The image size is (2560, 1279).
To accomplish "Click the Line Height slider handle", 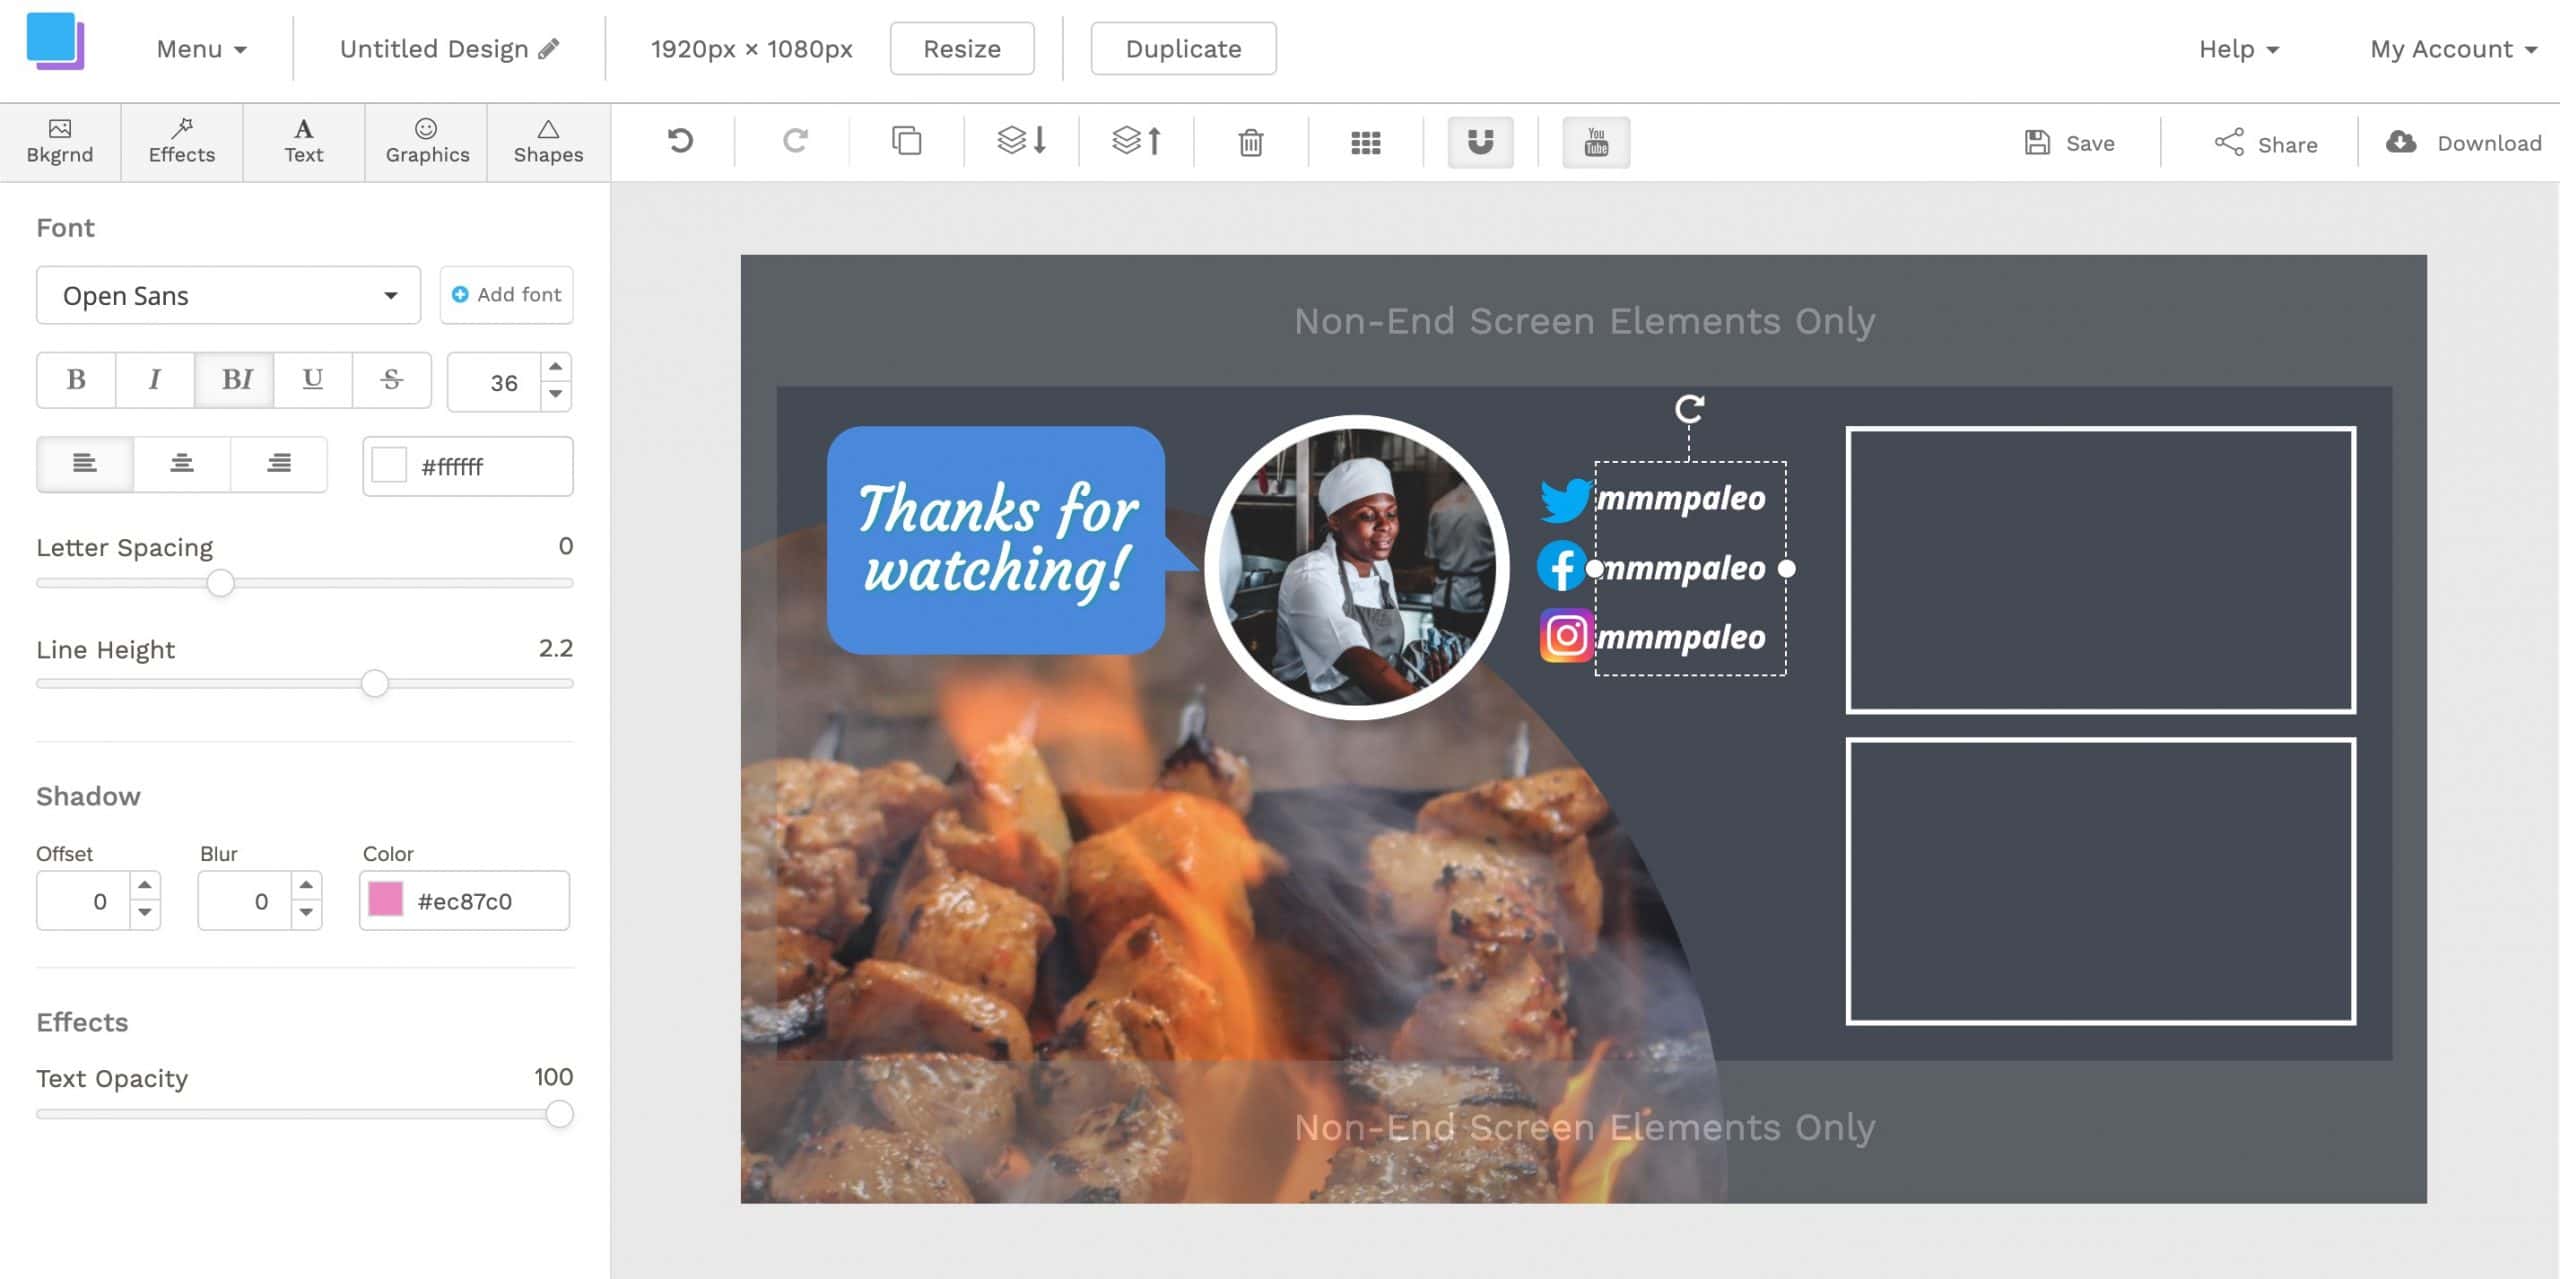I will pyautogui.click(x=375, y=684).
